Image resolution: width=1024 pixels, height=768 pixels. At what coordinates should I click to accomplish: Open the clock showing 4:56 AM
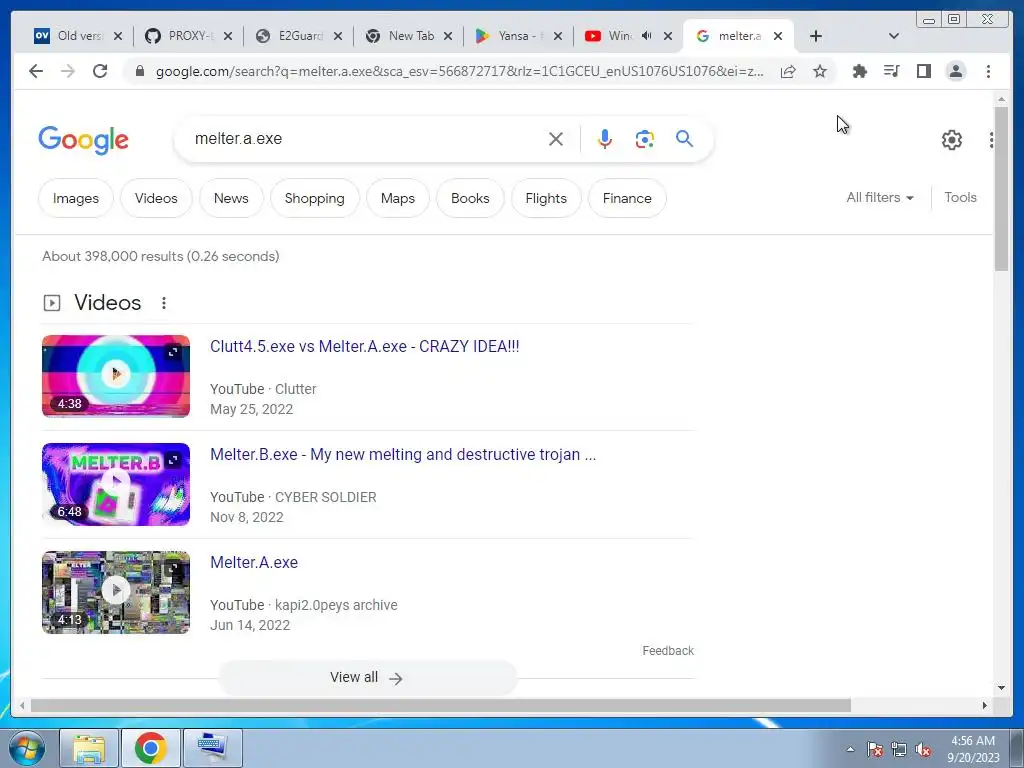[x=973, y=748]
